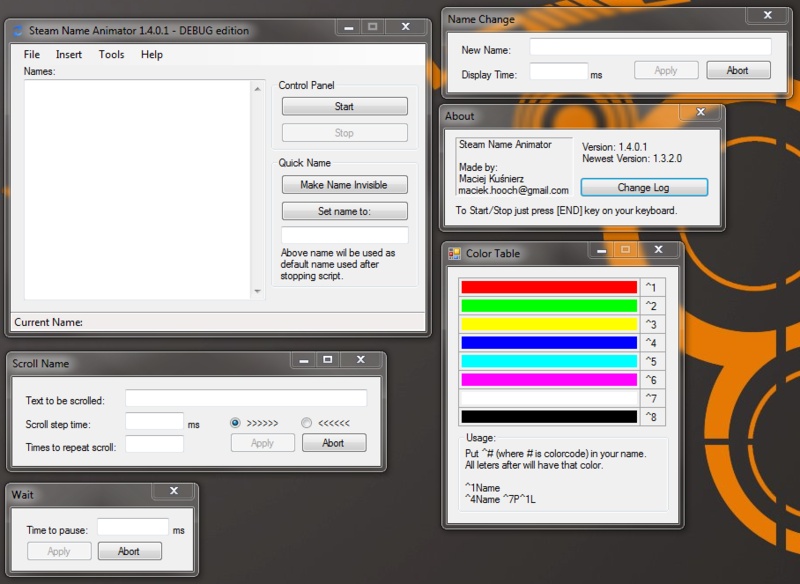Maximize the Scroll Name window
The height and width of the screenshot is (584, 800).
point(328,360)
